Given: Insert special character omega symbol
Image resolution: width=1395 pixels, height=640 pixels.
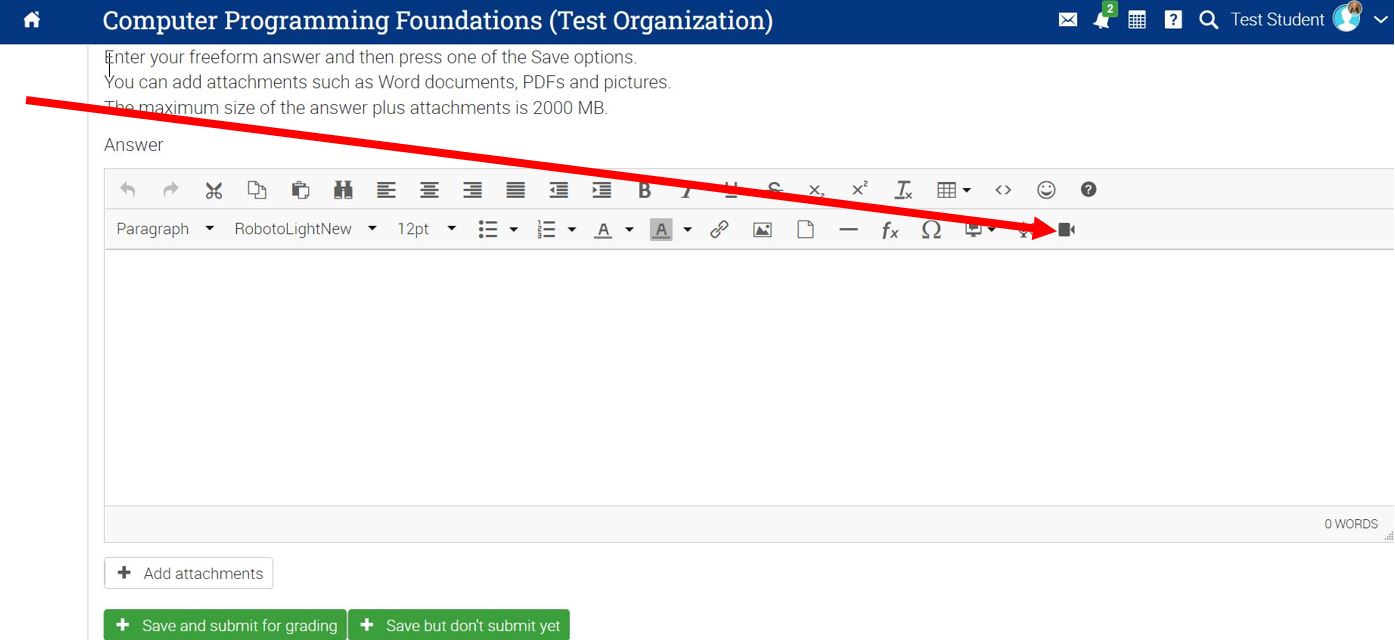Looking at the screenshot, I should click(x=931, y=230).
